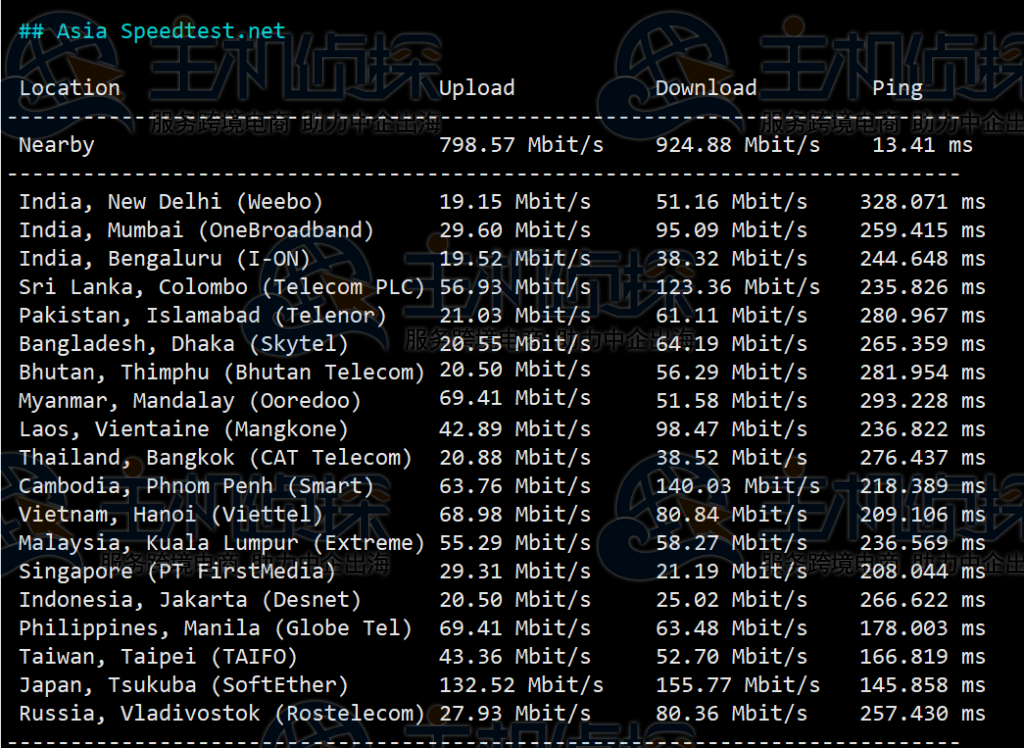This screenshot has height=748, width=1024.
Task: Click the "## Asia Speedtest.net" heading text
Action: (152, 30)
